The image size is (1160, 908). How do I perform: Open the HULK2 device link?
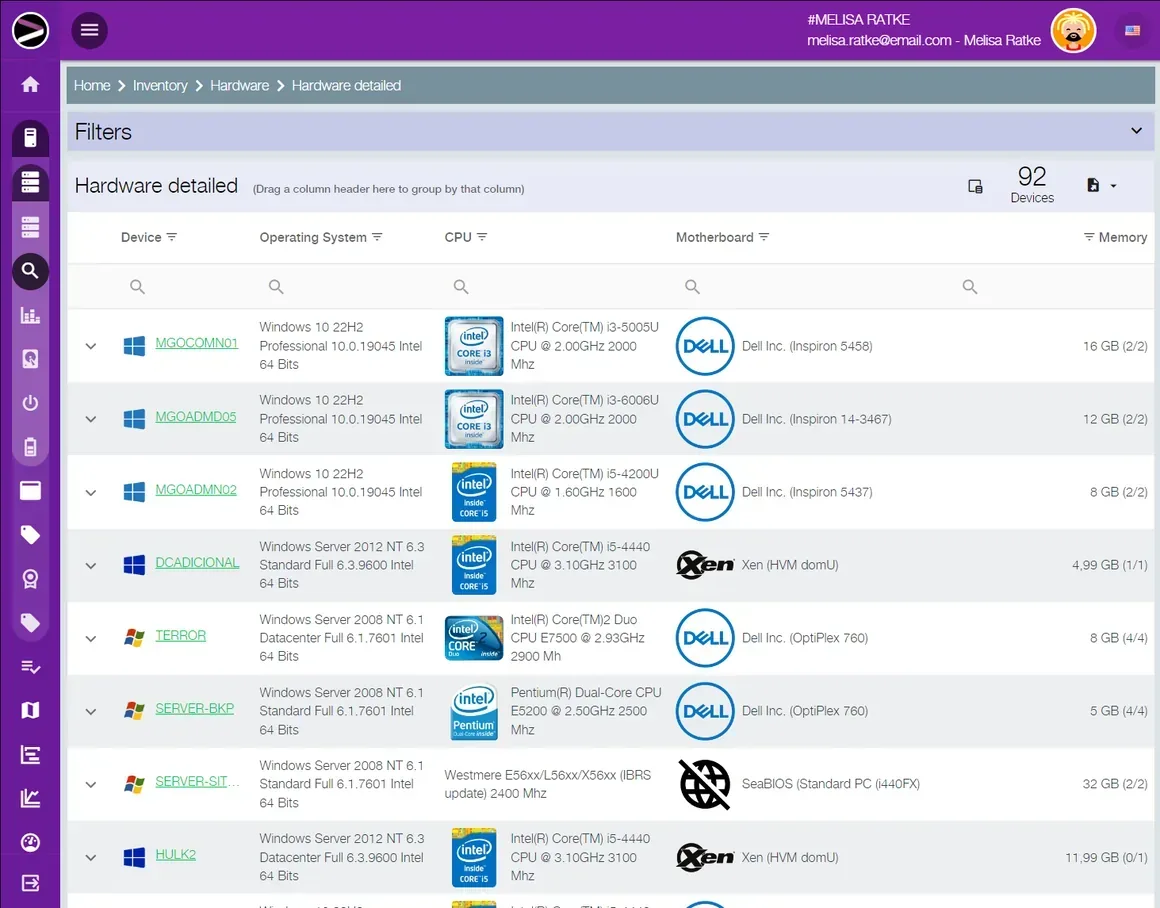175,855
